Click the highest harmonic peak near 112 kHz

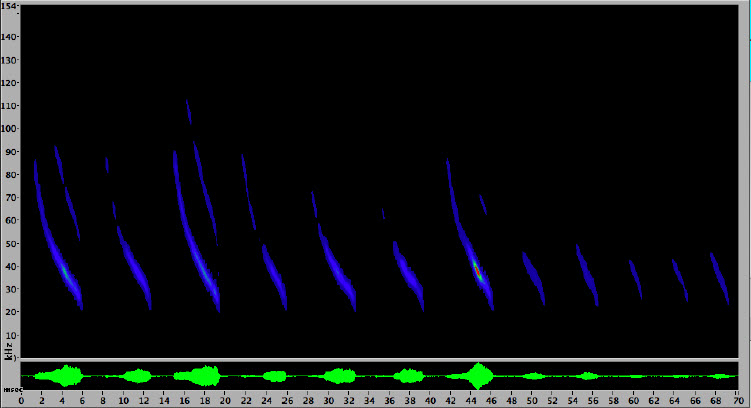click(x=188, y=111)
